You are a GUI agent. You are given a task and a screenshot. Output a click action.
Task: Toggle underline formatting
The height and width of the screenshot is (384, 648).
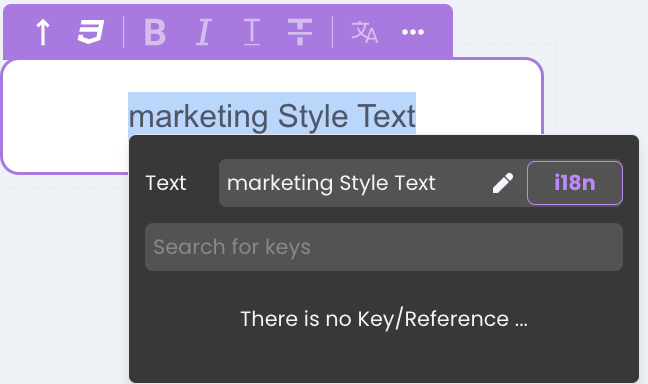pos(251,32)
